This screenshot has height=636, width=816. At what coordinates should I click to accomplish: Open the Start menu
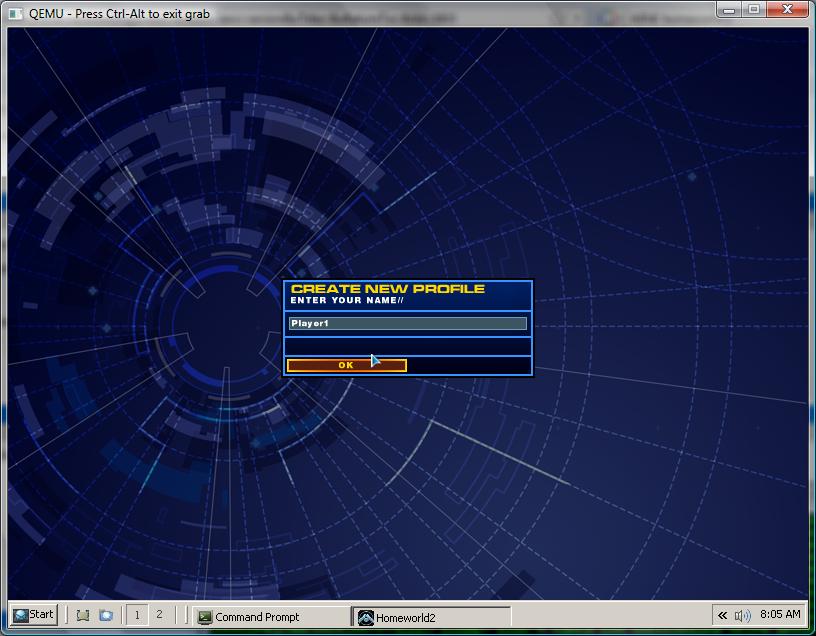[33, 615]
